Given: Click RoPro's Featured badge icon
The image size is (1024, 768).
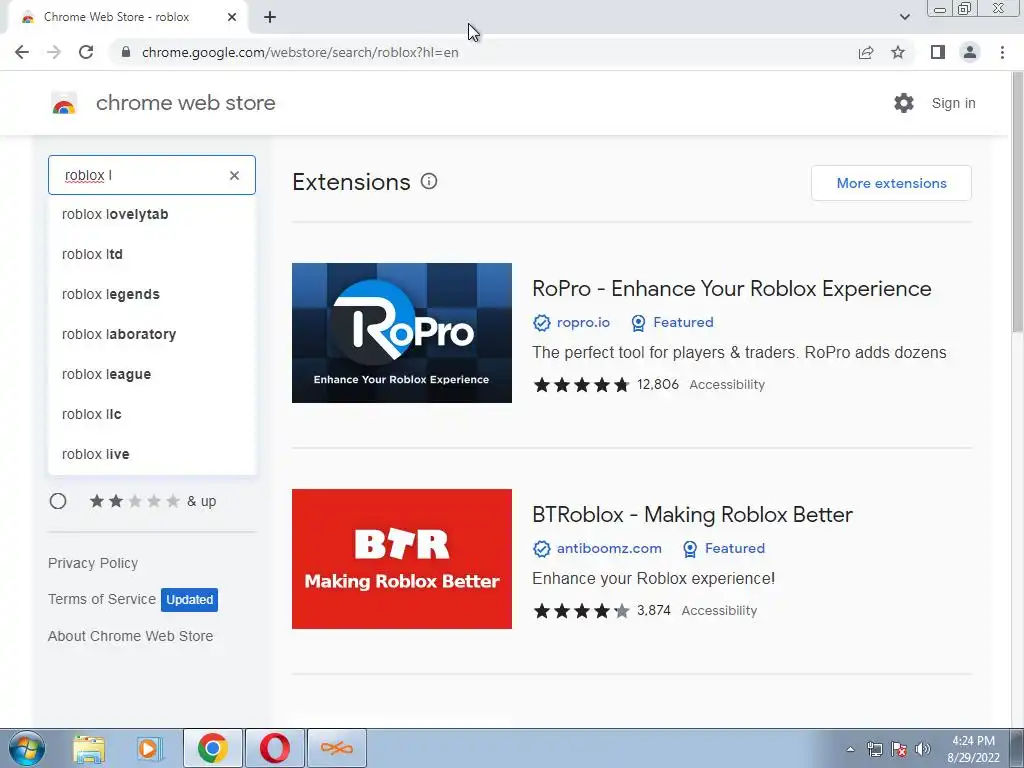Looking at the screenshot, I should [638, 323].
